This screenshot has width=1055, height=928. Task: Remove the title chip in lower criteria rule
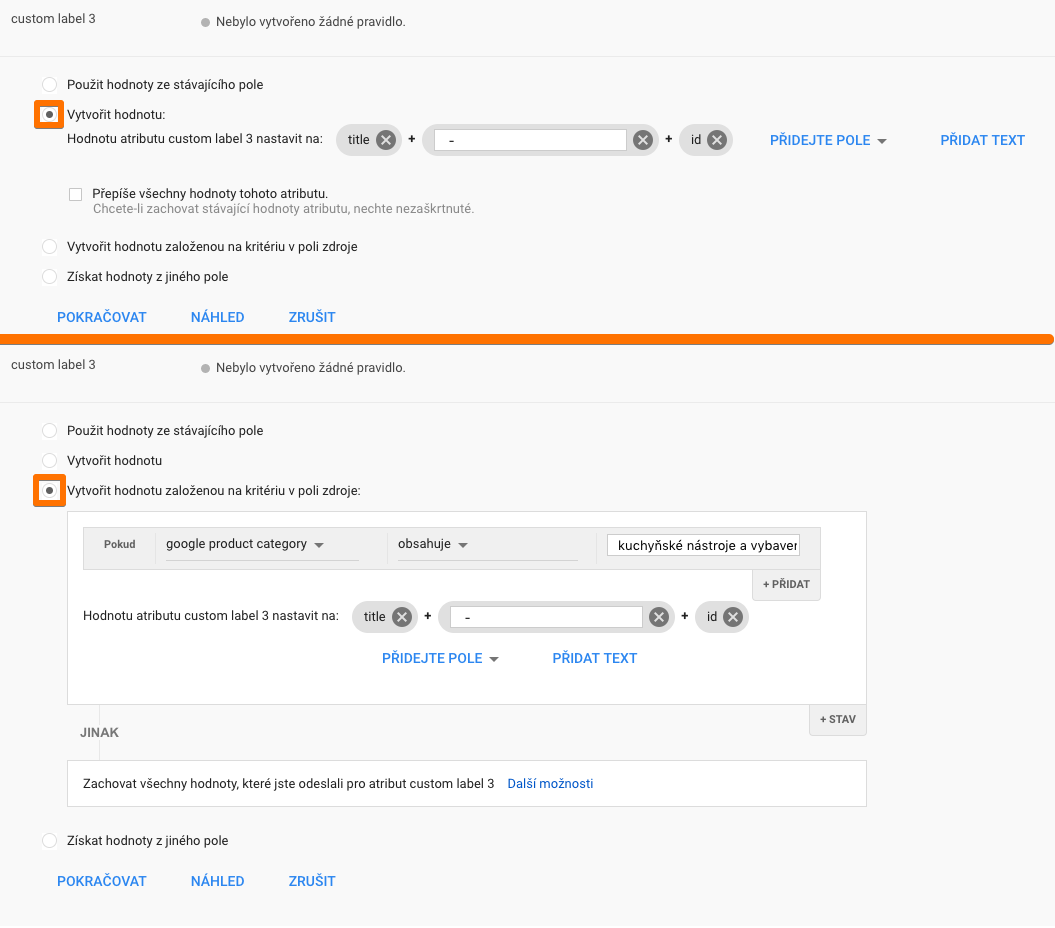tap(402, 617)
